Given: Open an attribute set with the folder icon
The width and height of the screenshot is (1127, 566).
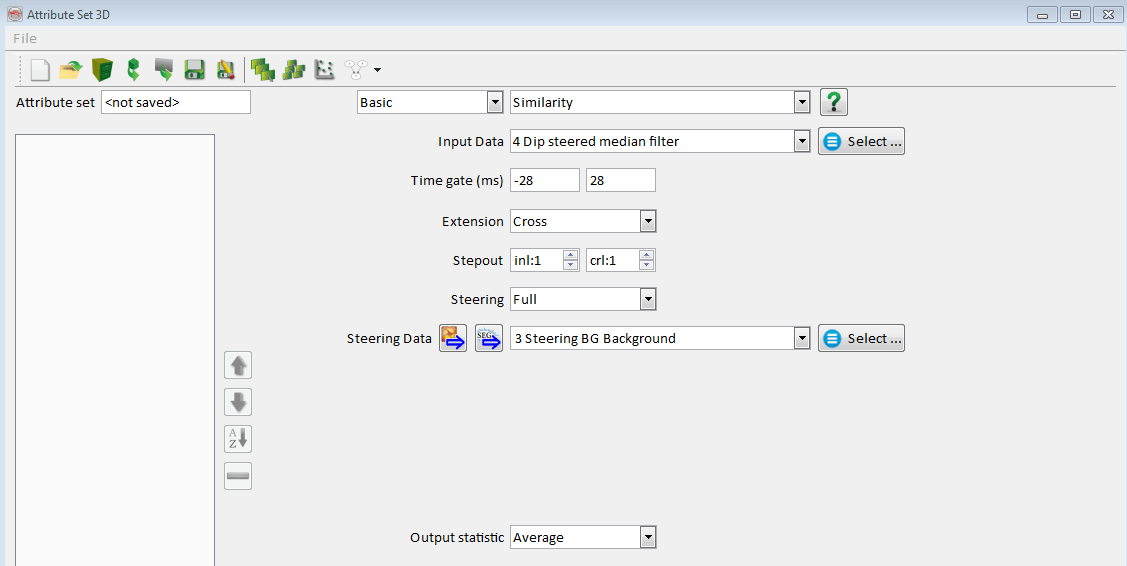Looking at the screenshot, I should tap(70, 70).
